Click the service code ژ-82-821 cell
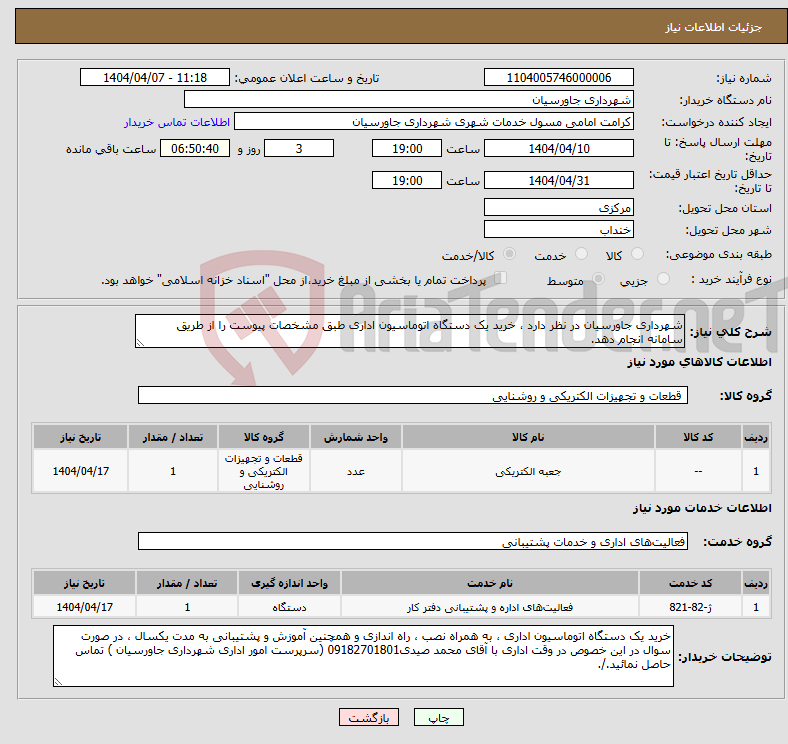The width and height of the screenshot is (788, 744). click(691, 607)
